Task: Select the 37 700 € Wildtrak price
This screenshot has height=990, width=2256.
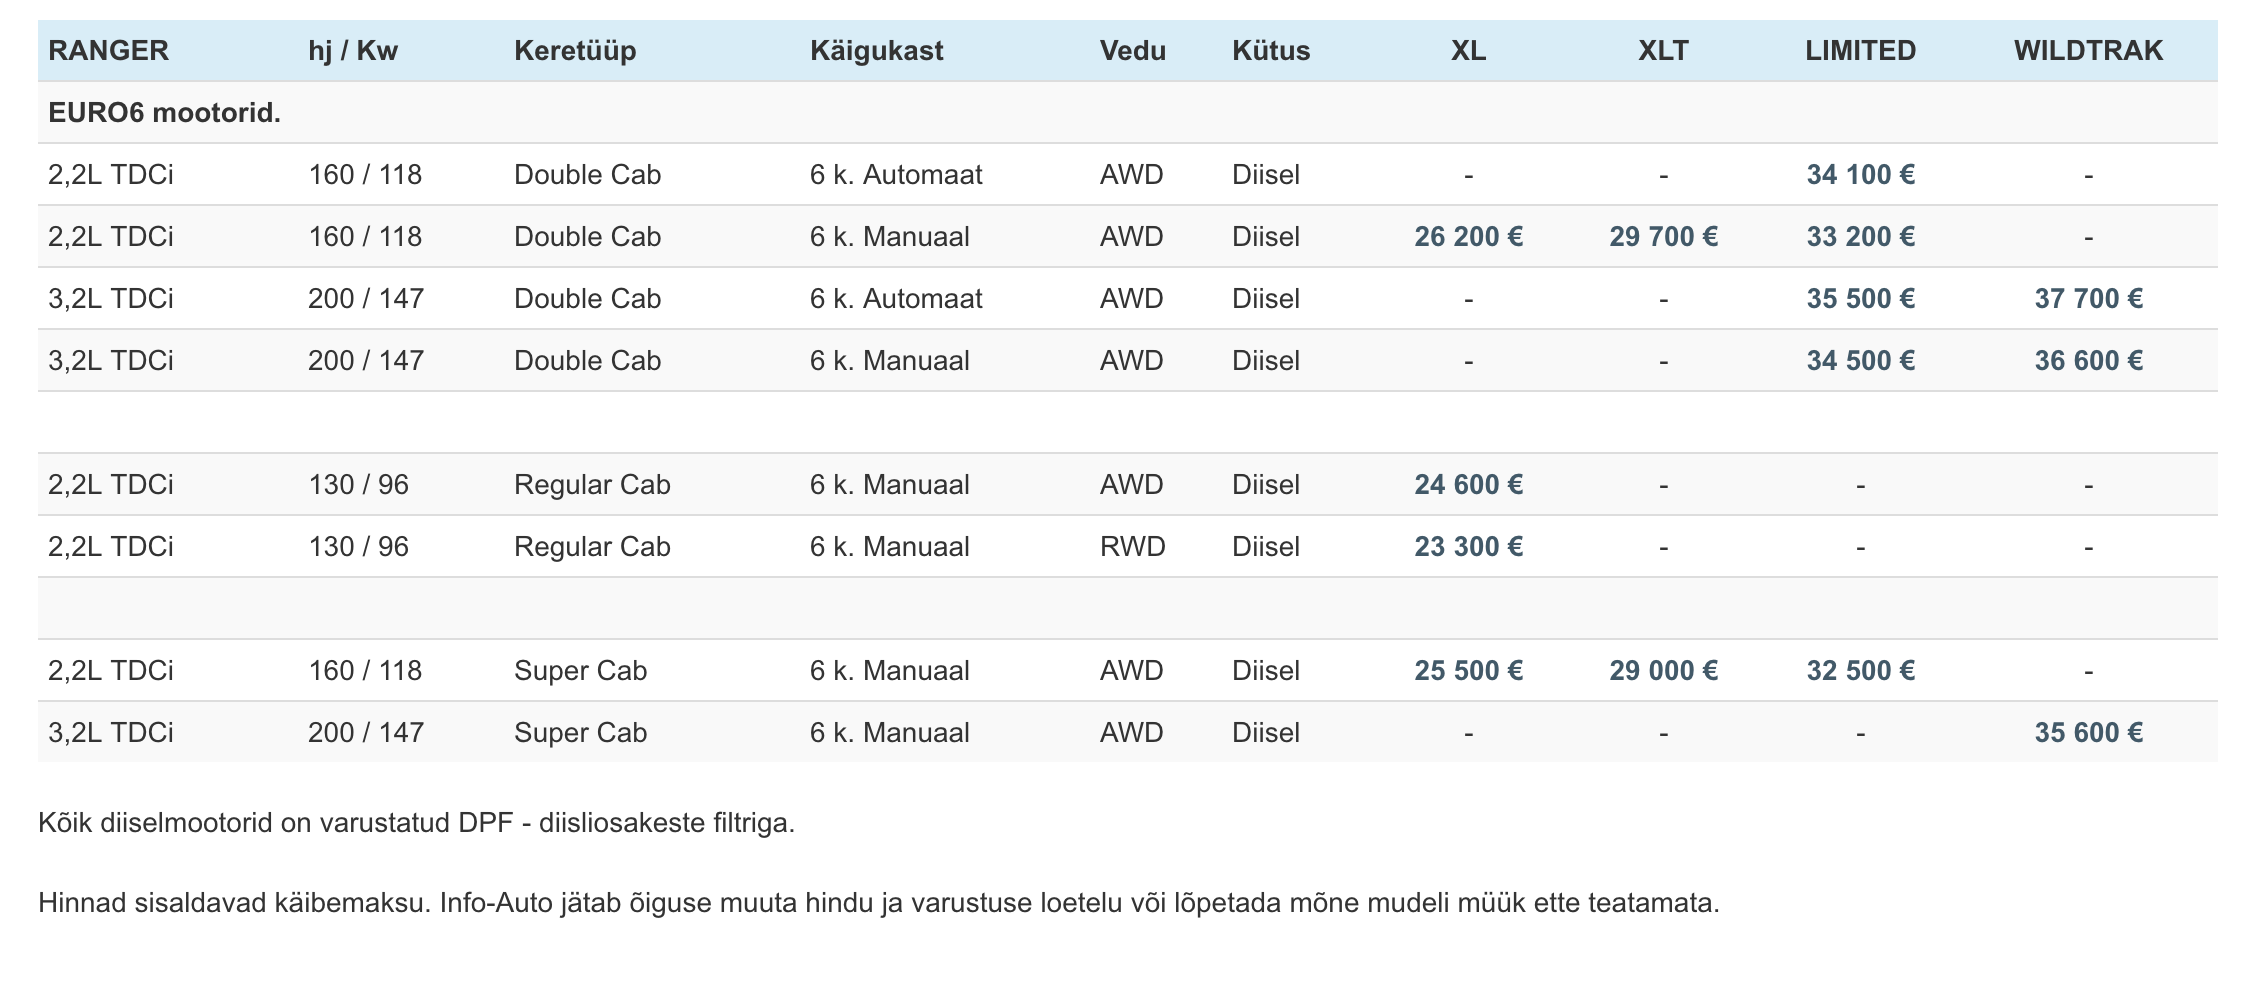Action: tap(2088, 299)
